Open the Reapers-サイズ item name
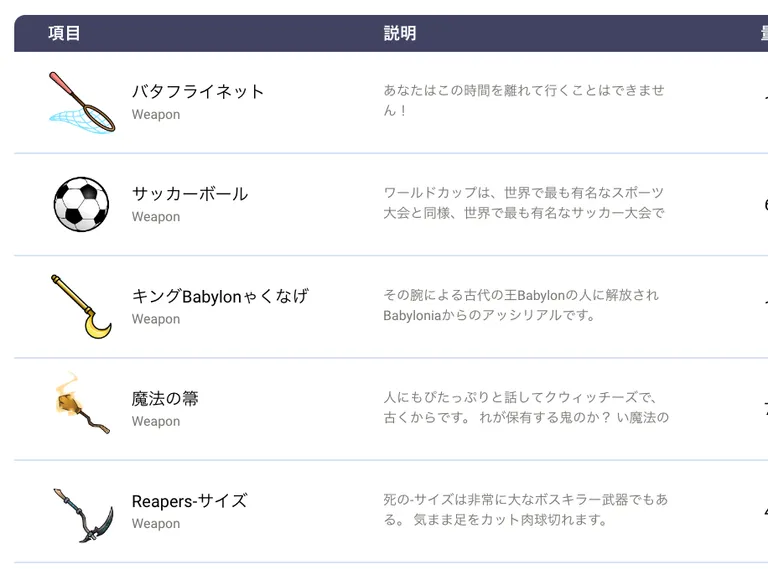The width and height of the screenshot is (768, 569). coord(190,501)
